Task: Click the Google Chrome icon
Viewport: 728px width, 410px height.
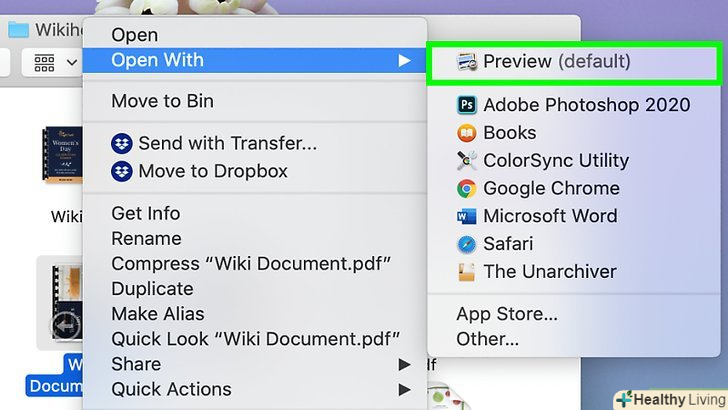Action: click(467, 189)
